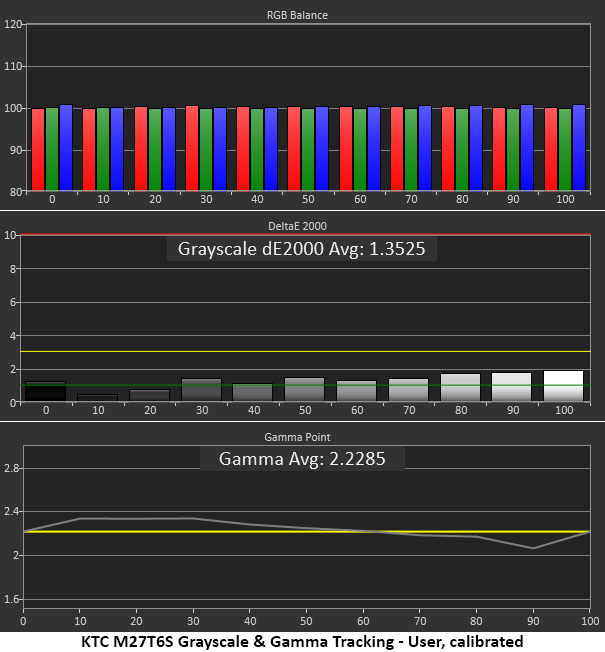Click the KTC M27T6S caption text
The image size is (605, 652).
pyautogui.click(x=302, y=642)
